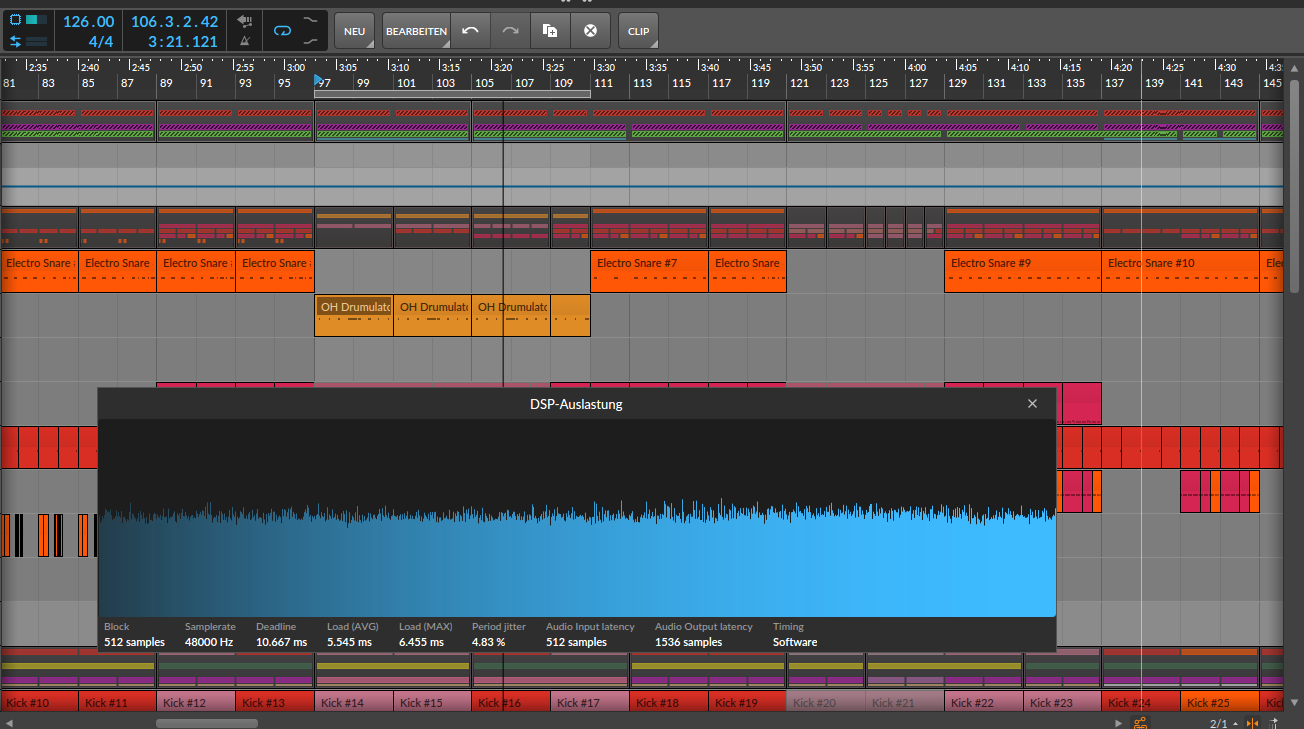The height and width of the screenshot is (729, 1304).
Task: Toggle the pre-roll count-in icon
Action: point(245,20)
